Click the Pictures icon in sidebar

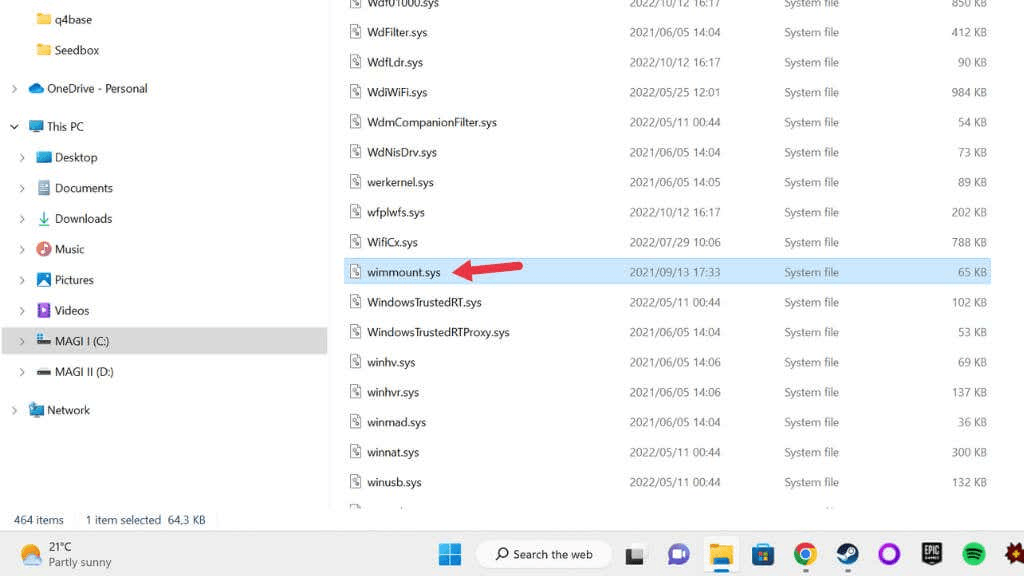tap(44, 280)
